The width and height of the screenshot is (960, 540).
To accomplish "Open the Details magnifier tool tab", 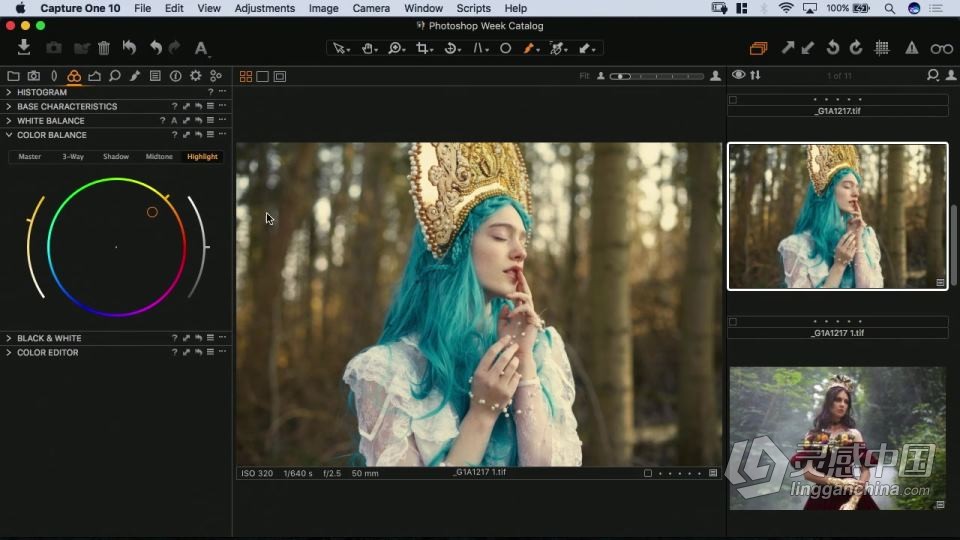I will (x=114, y=76).
